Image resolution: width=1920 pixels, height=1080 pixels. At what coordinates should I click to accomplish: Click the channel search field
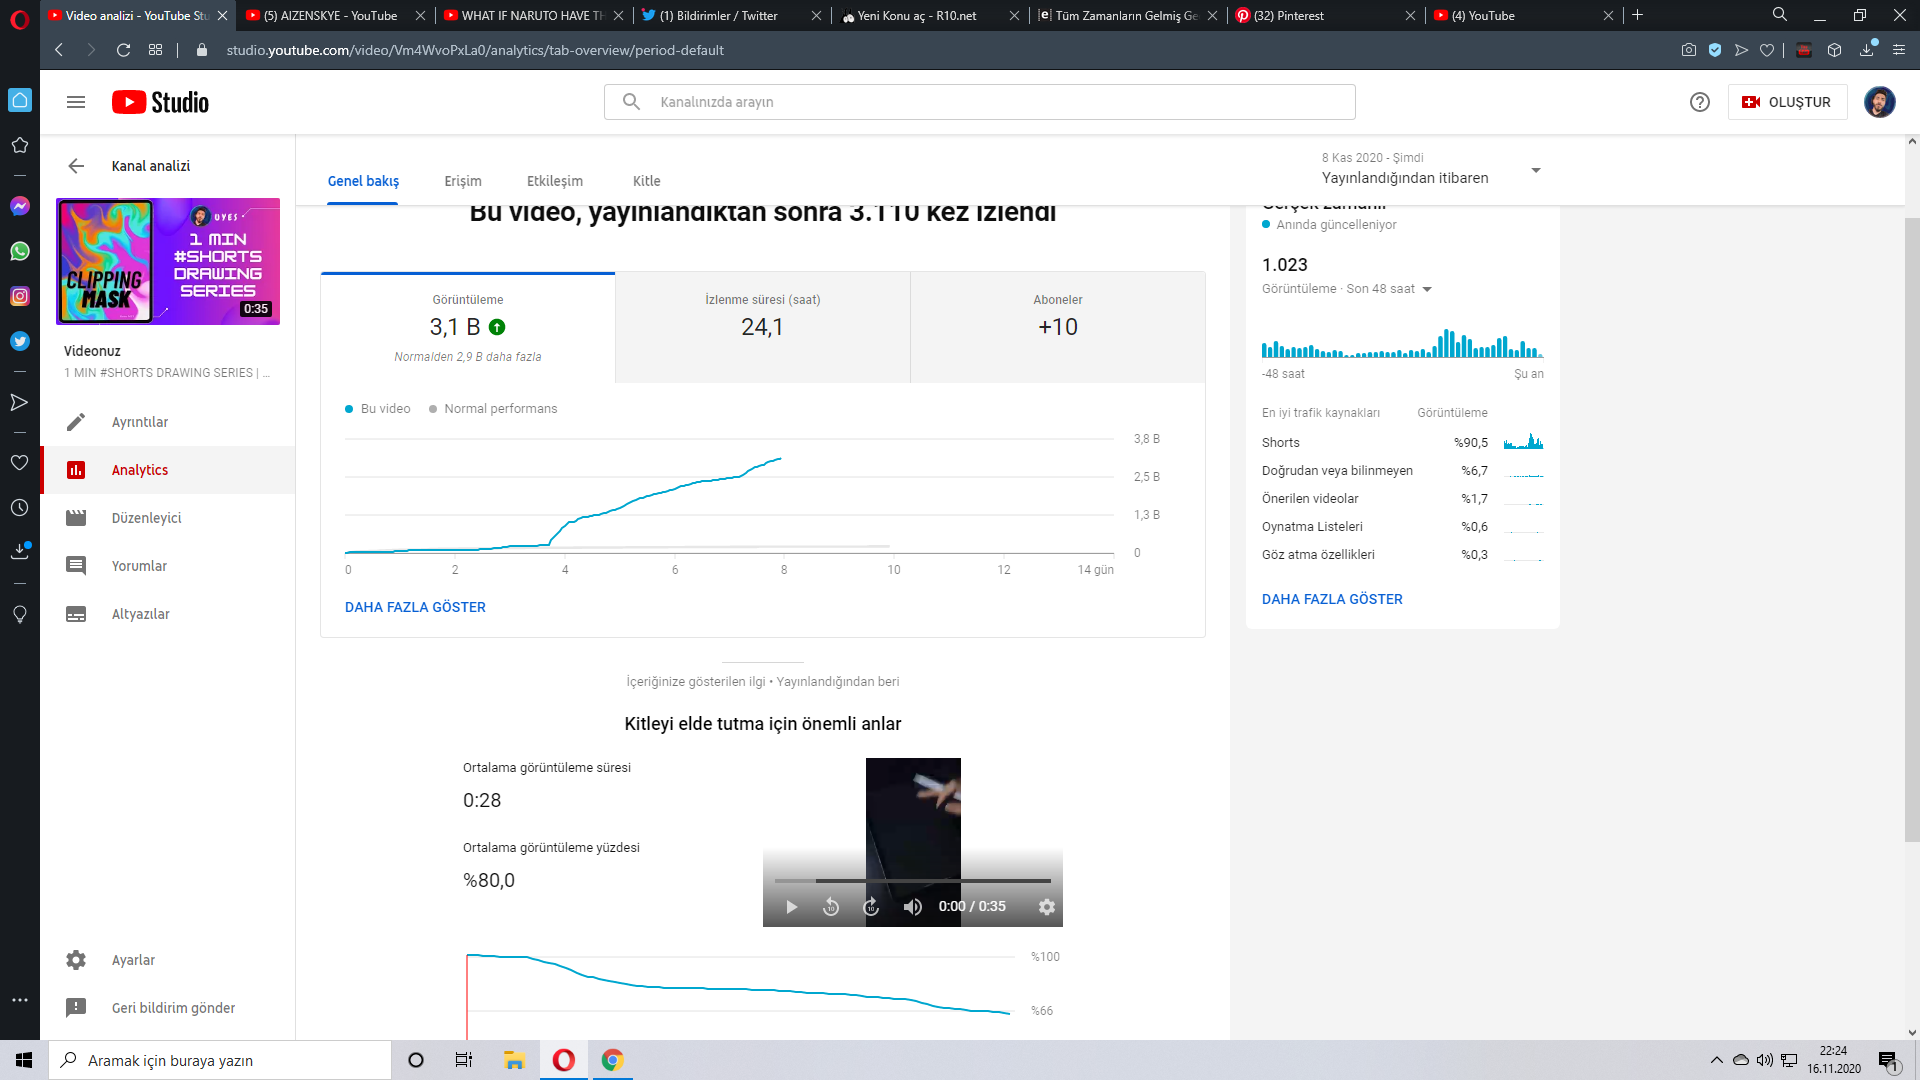980,102
